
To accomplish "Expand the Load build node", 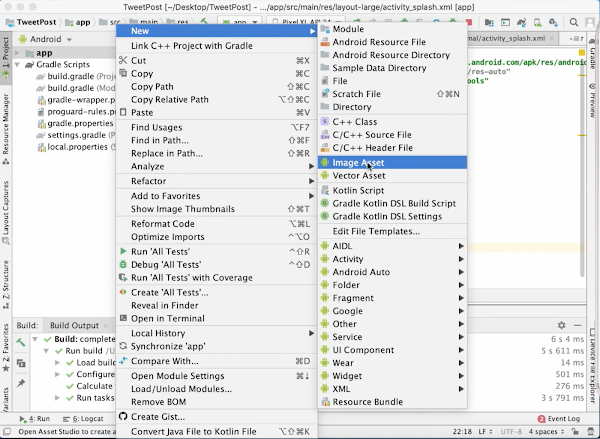I will click(x=57, y=362).
